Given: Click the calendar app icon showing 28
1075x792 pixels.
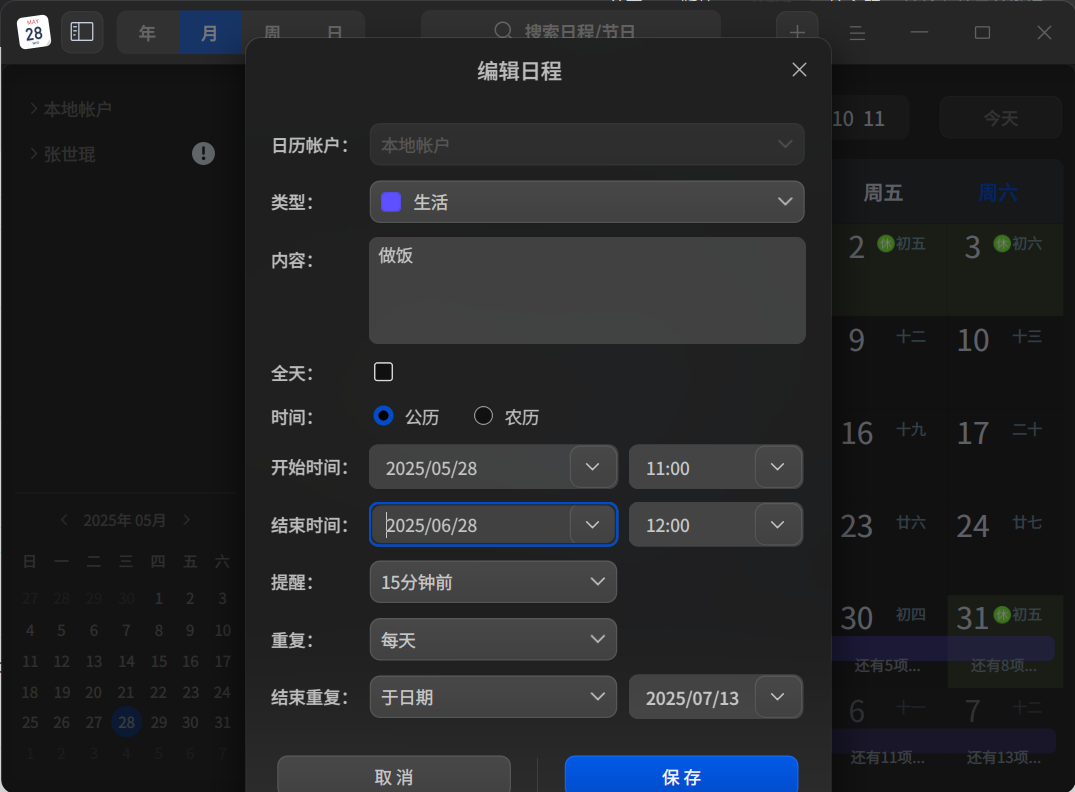Looking at the screenshot, I should click(34, 32).
